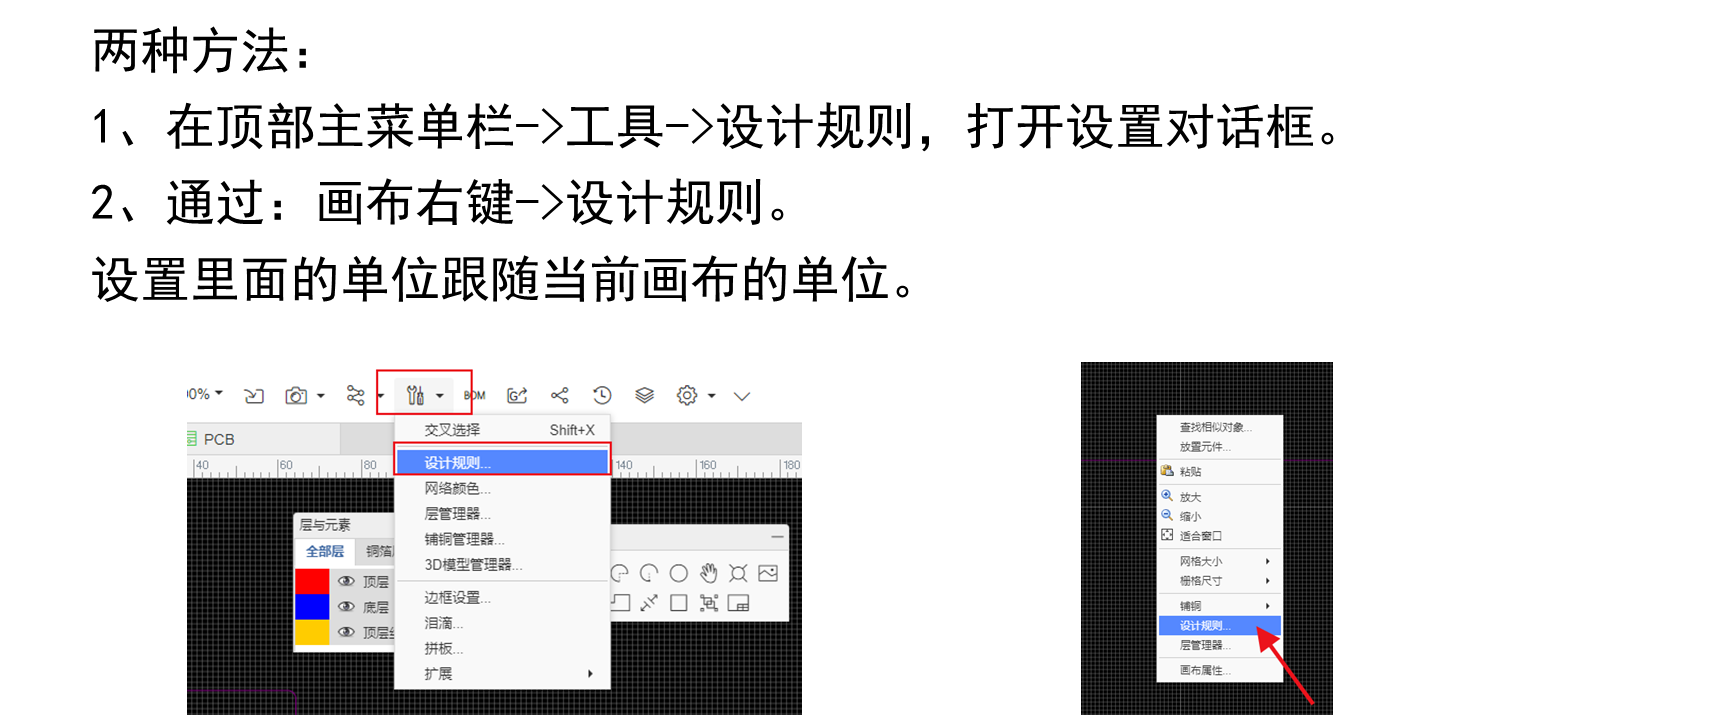Image resolution: width=1720 pixels, height=715 pixels.
Task: Click the 层与元素 panel title
Action: coord(325,525)
